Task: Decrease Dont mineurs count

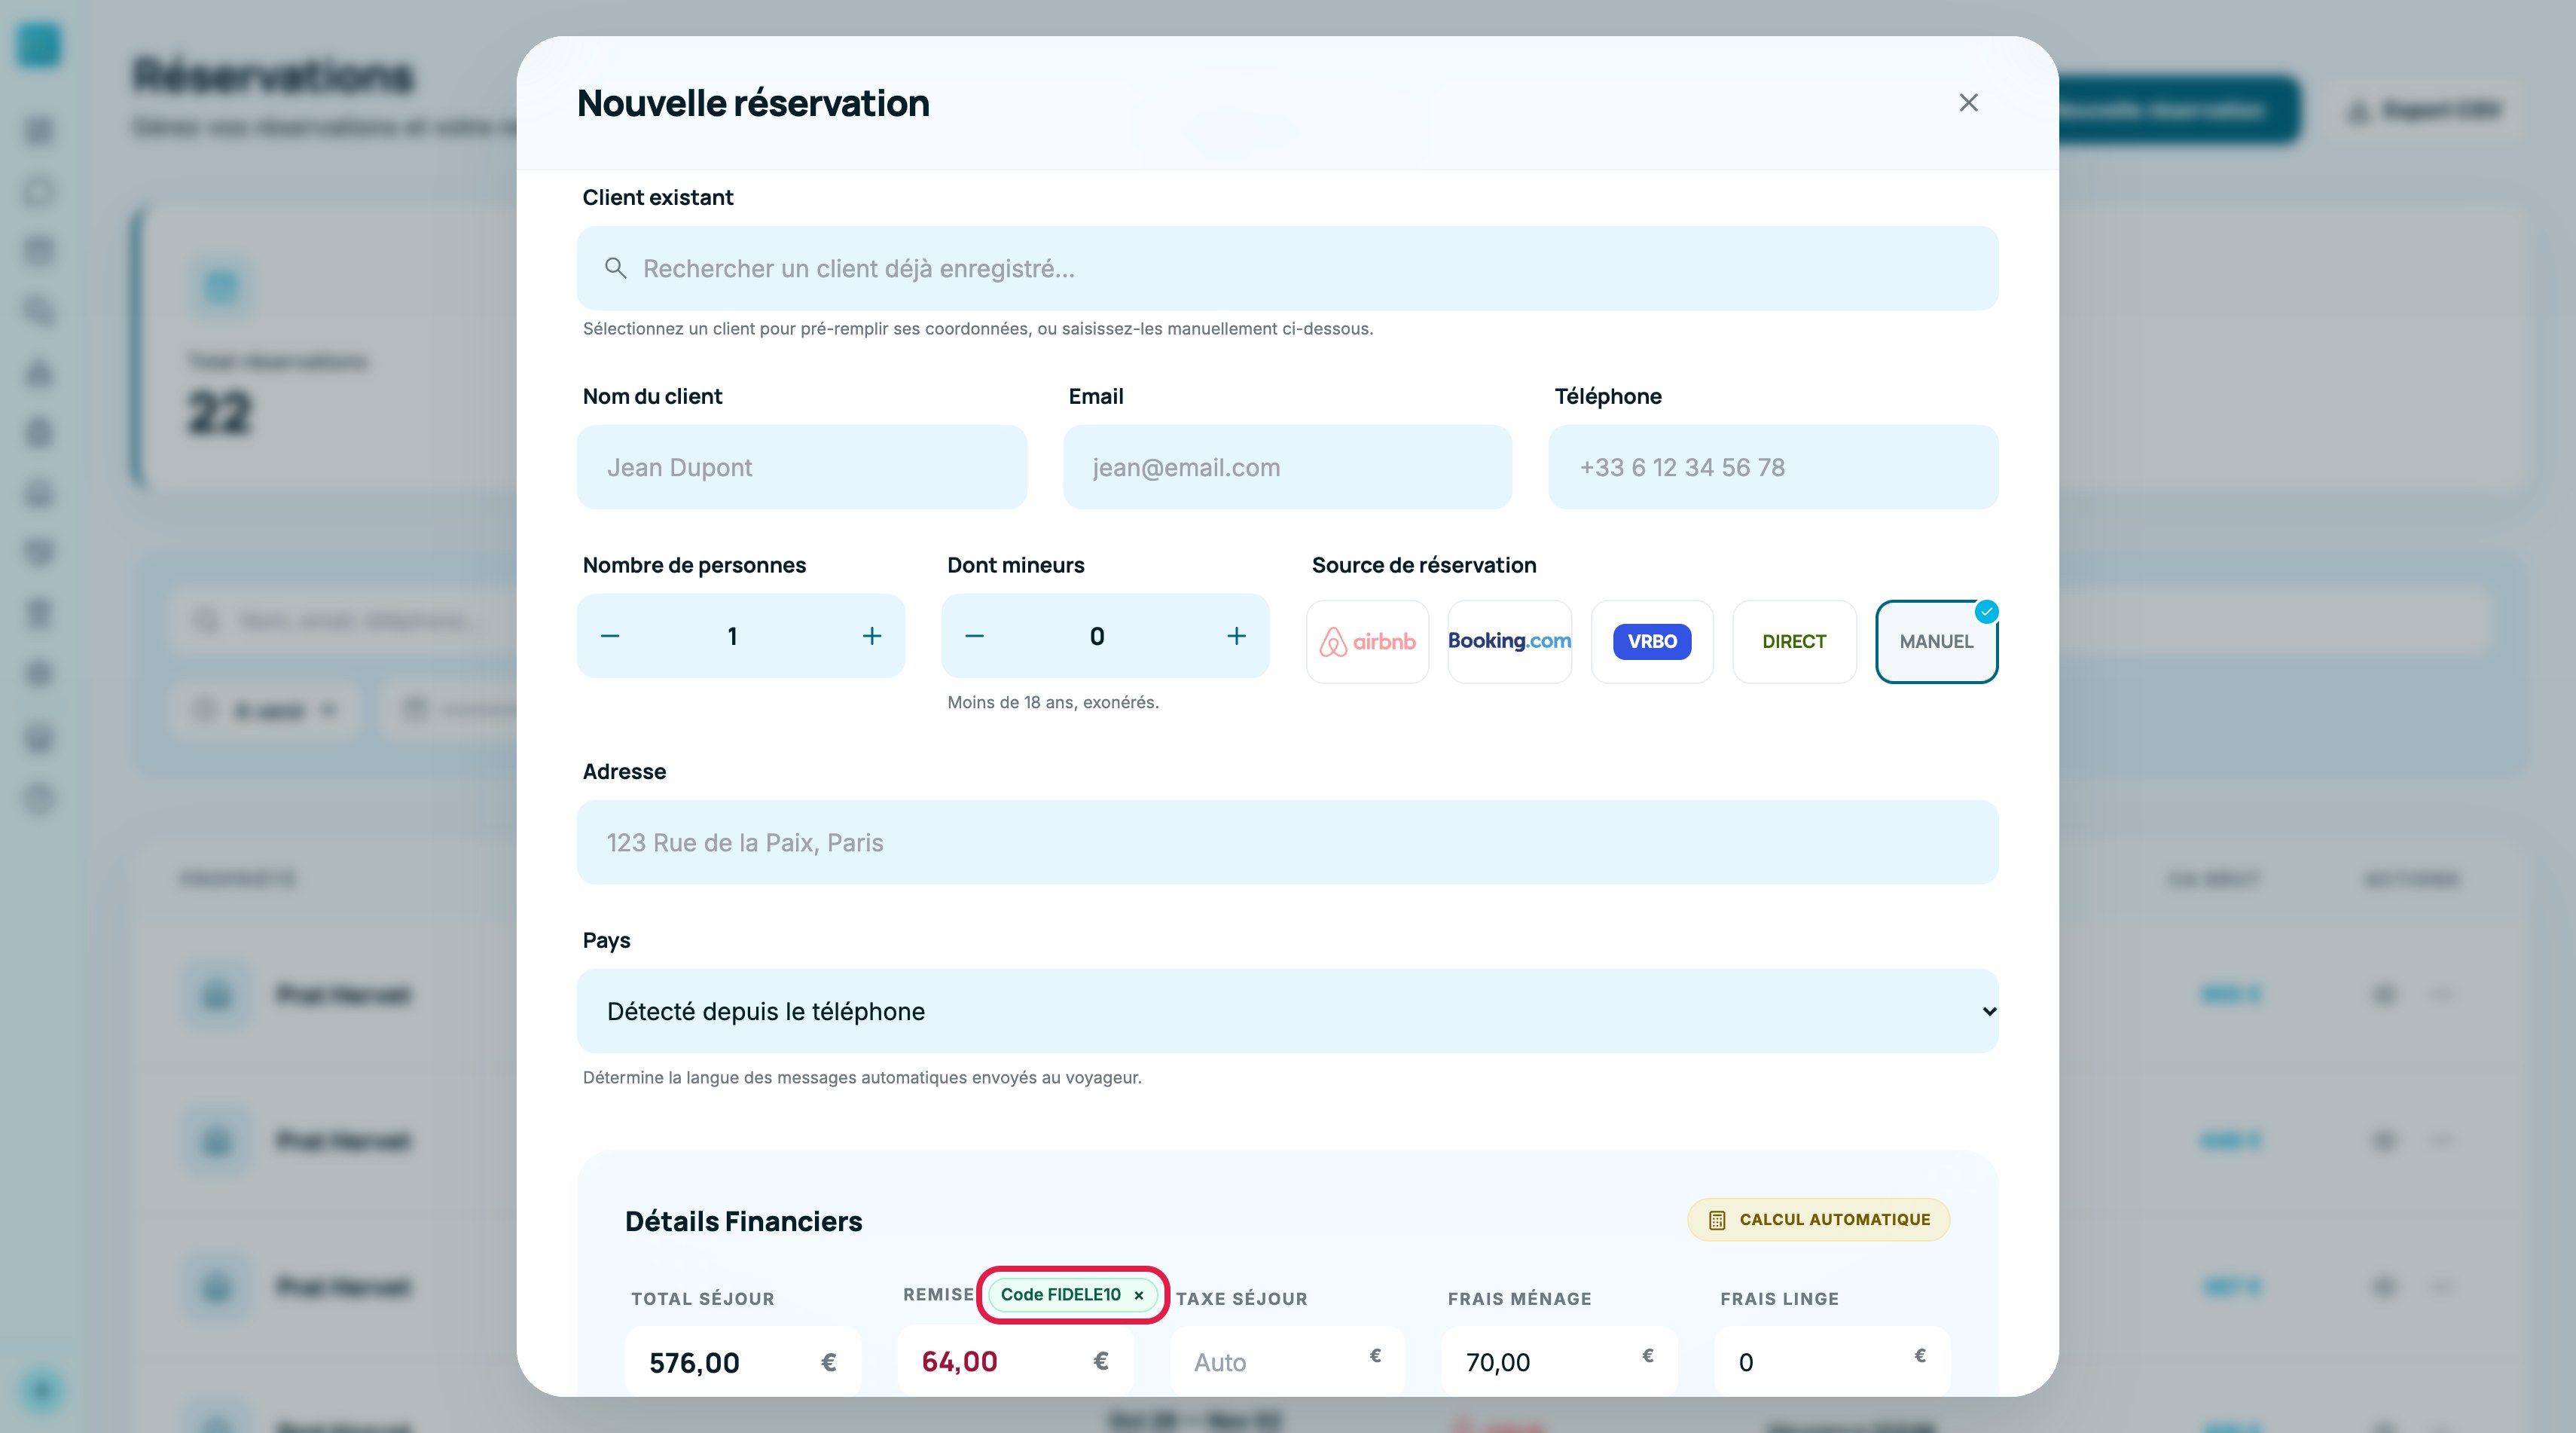Action: (x=974, y=636)
